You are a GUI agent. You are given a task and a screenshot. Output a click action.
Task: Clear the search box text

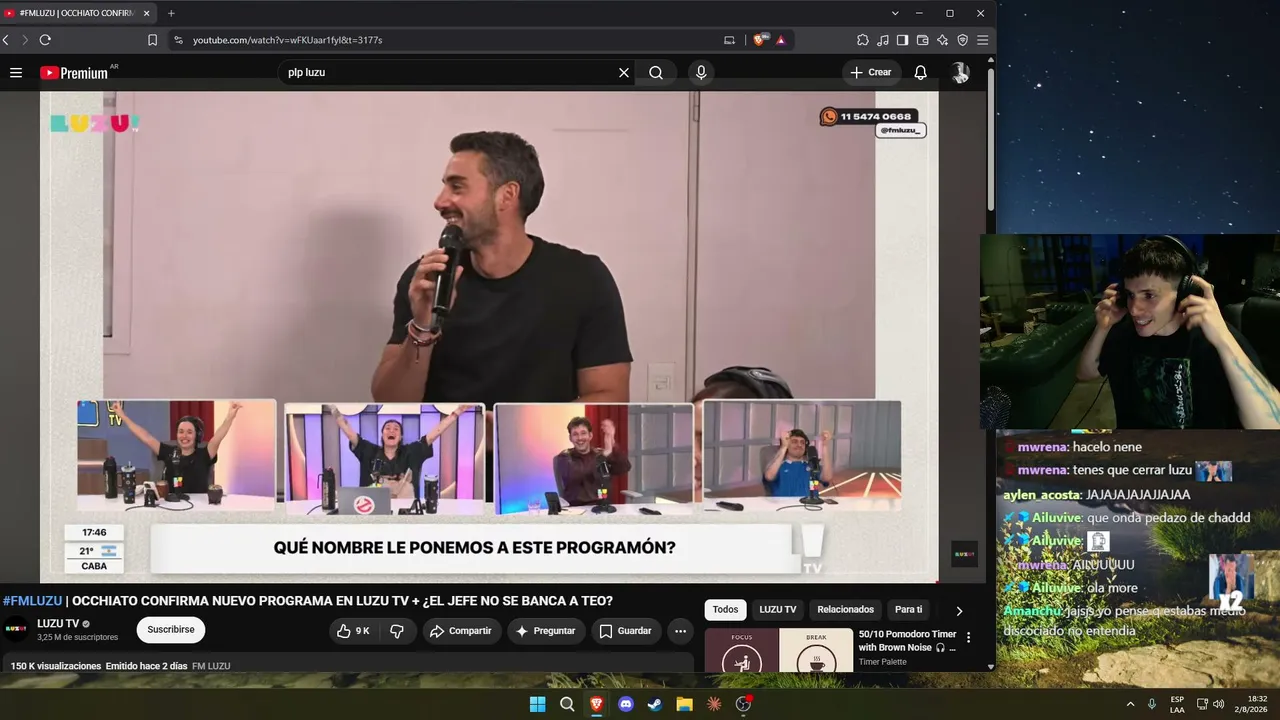(x=624, y=72)
